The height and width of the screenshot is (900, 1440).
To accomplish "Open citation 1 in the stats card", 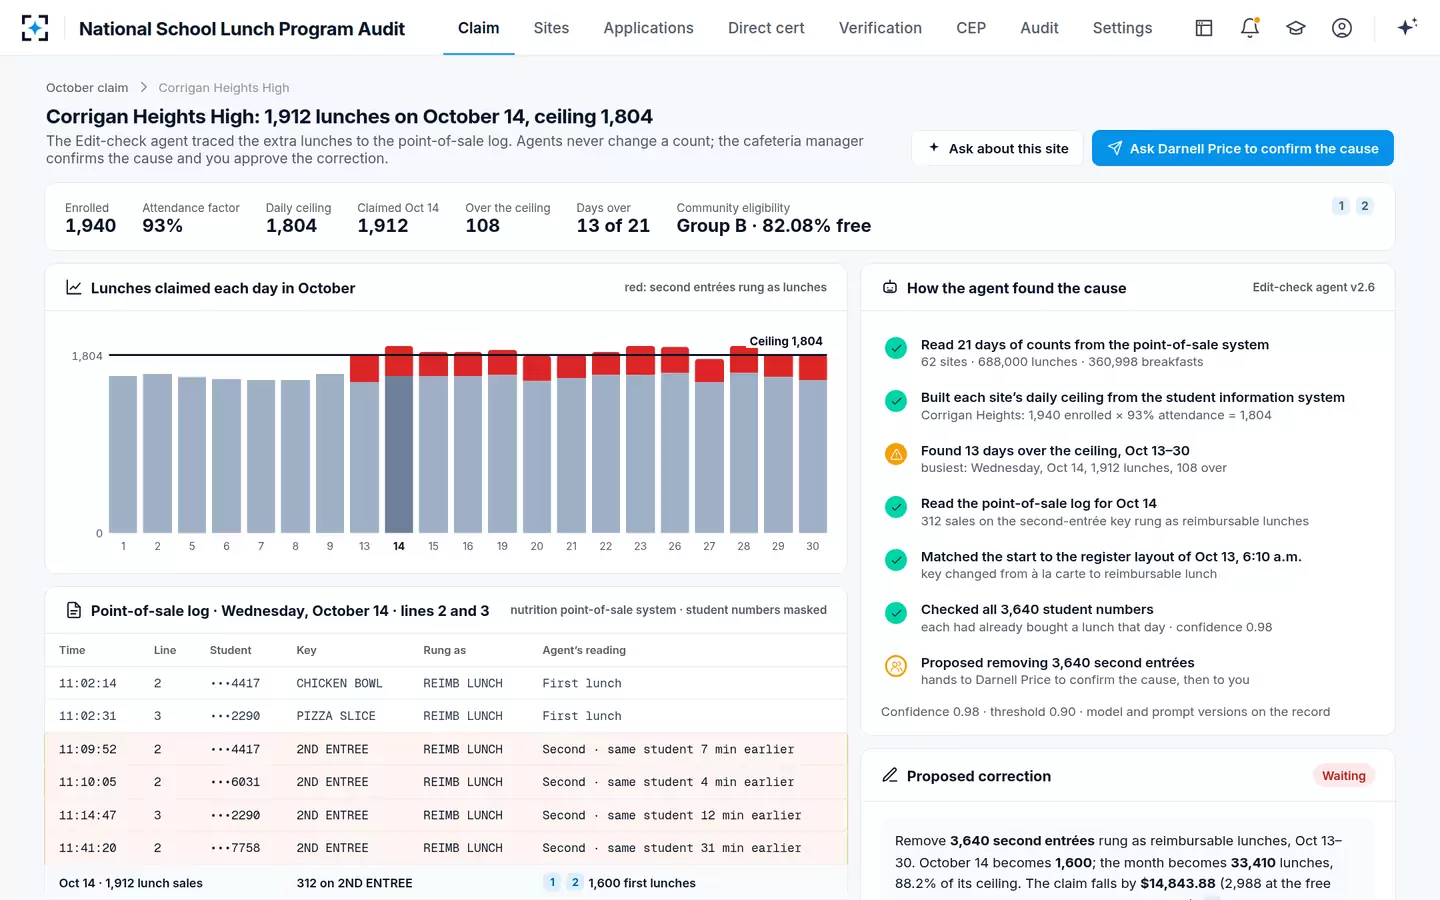I will [1341, 206].
